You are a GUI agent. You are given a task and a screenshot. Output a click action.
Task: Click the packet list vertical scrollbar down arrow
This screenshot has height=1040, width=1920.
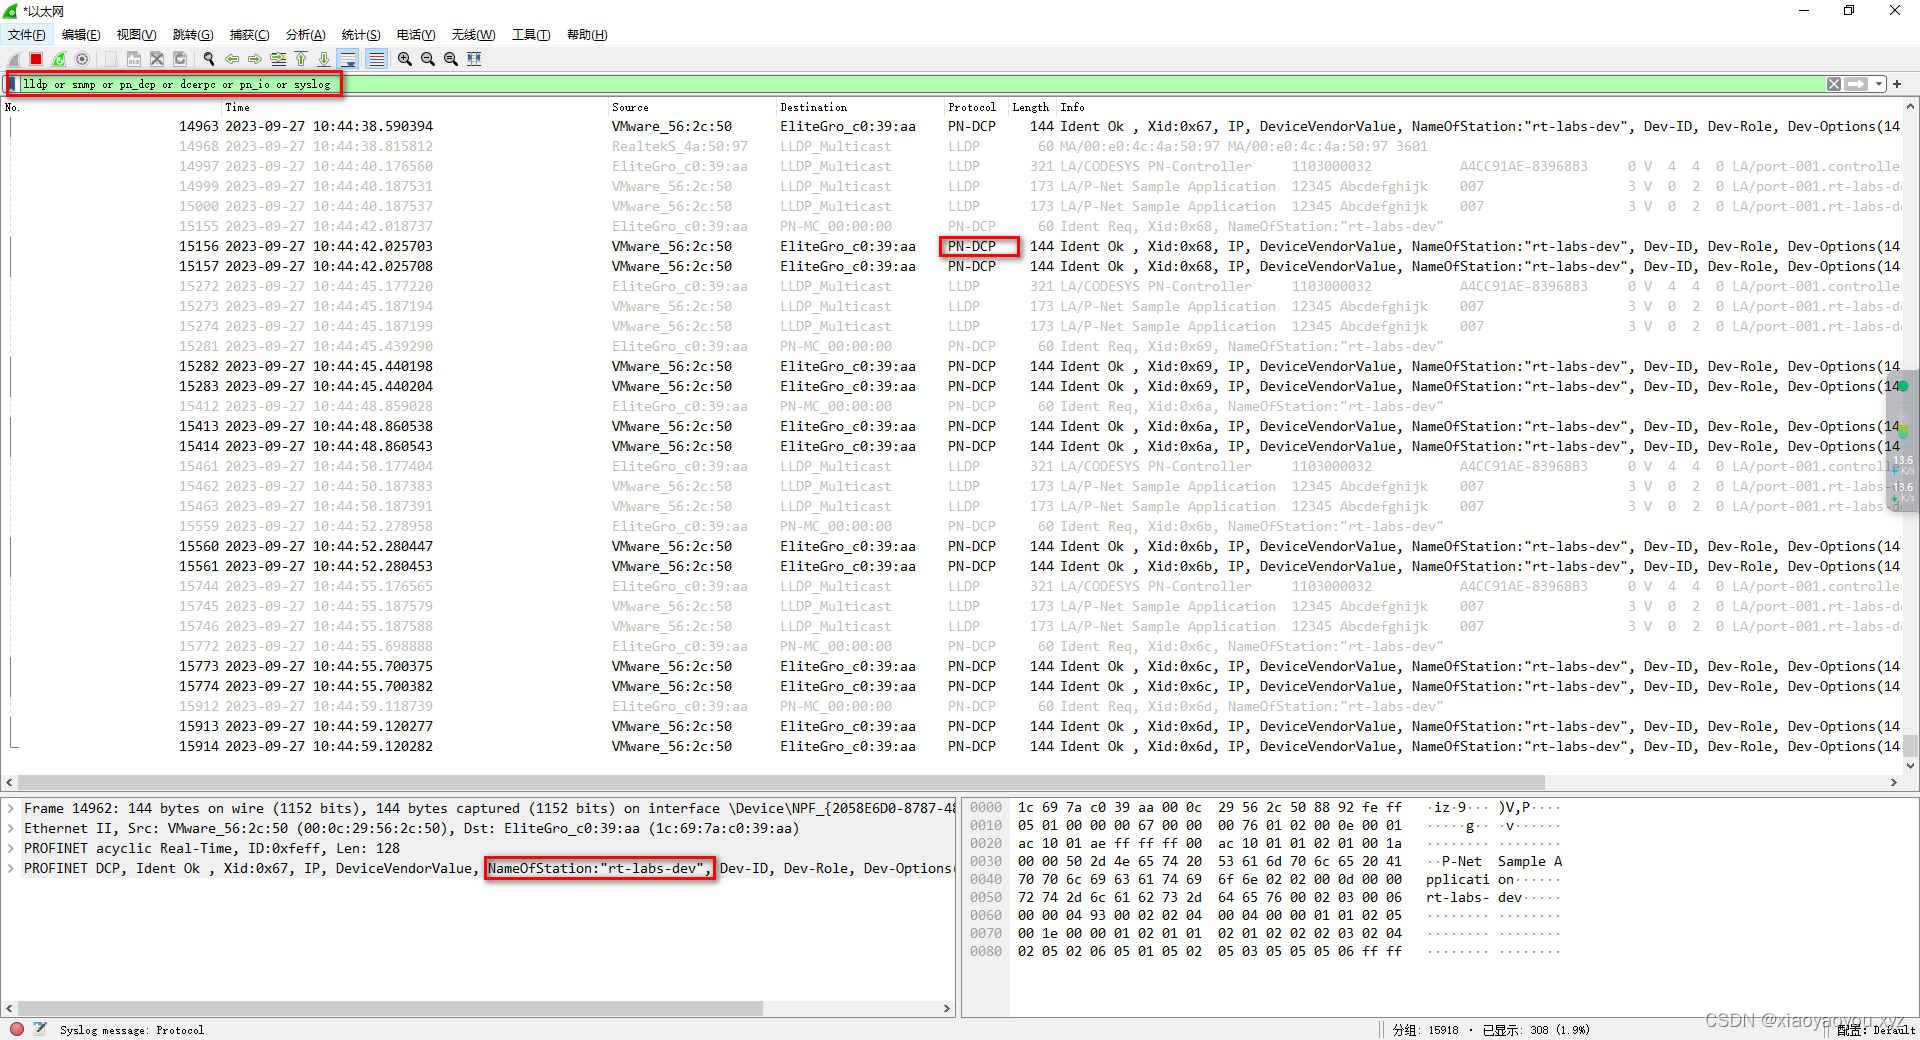coord(1910,766)
